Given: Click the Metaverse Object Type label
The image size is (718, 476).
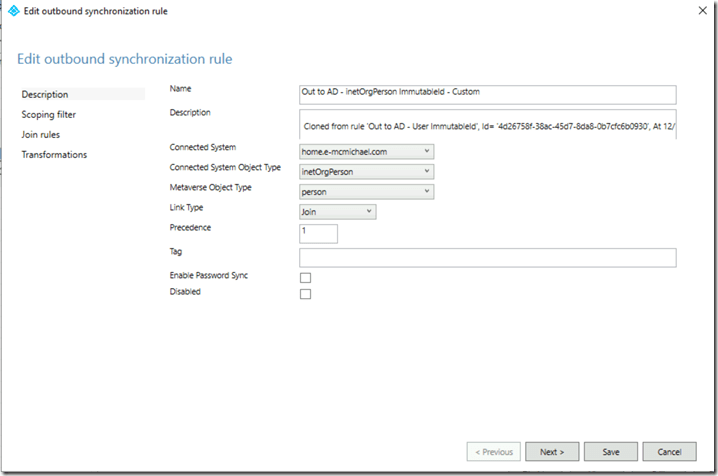Looking at the screenshot, I should point(210,188).
